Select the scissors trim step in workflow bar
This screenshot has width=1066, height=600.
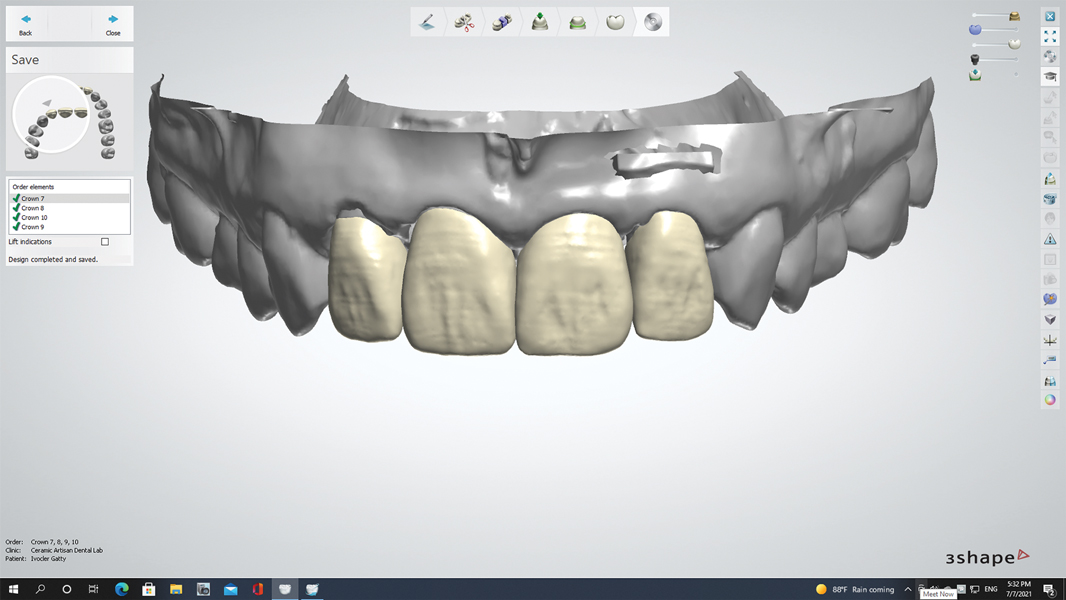(464, 21)
